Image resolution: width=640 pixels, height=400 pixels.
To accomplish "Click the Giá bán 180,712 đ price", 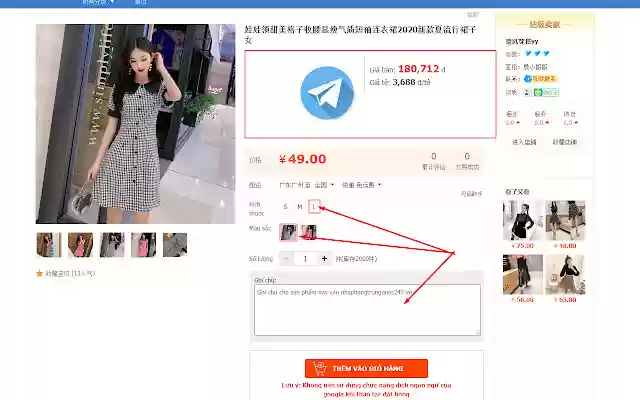I will tap(407, 69).
